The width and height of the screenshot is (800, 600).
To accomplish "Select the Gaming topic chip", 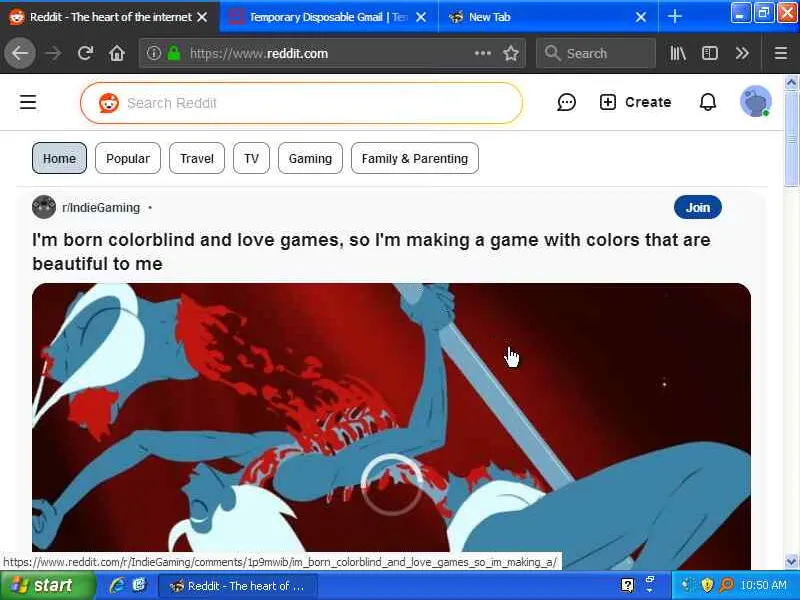I will 310,158.
